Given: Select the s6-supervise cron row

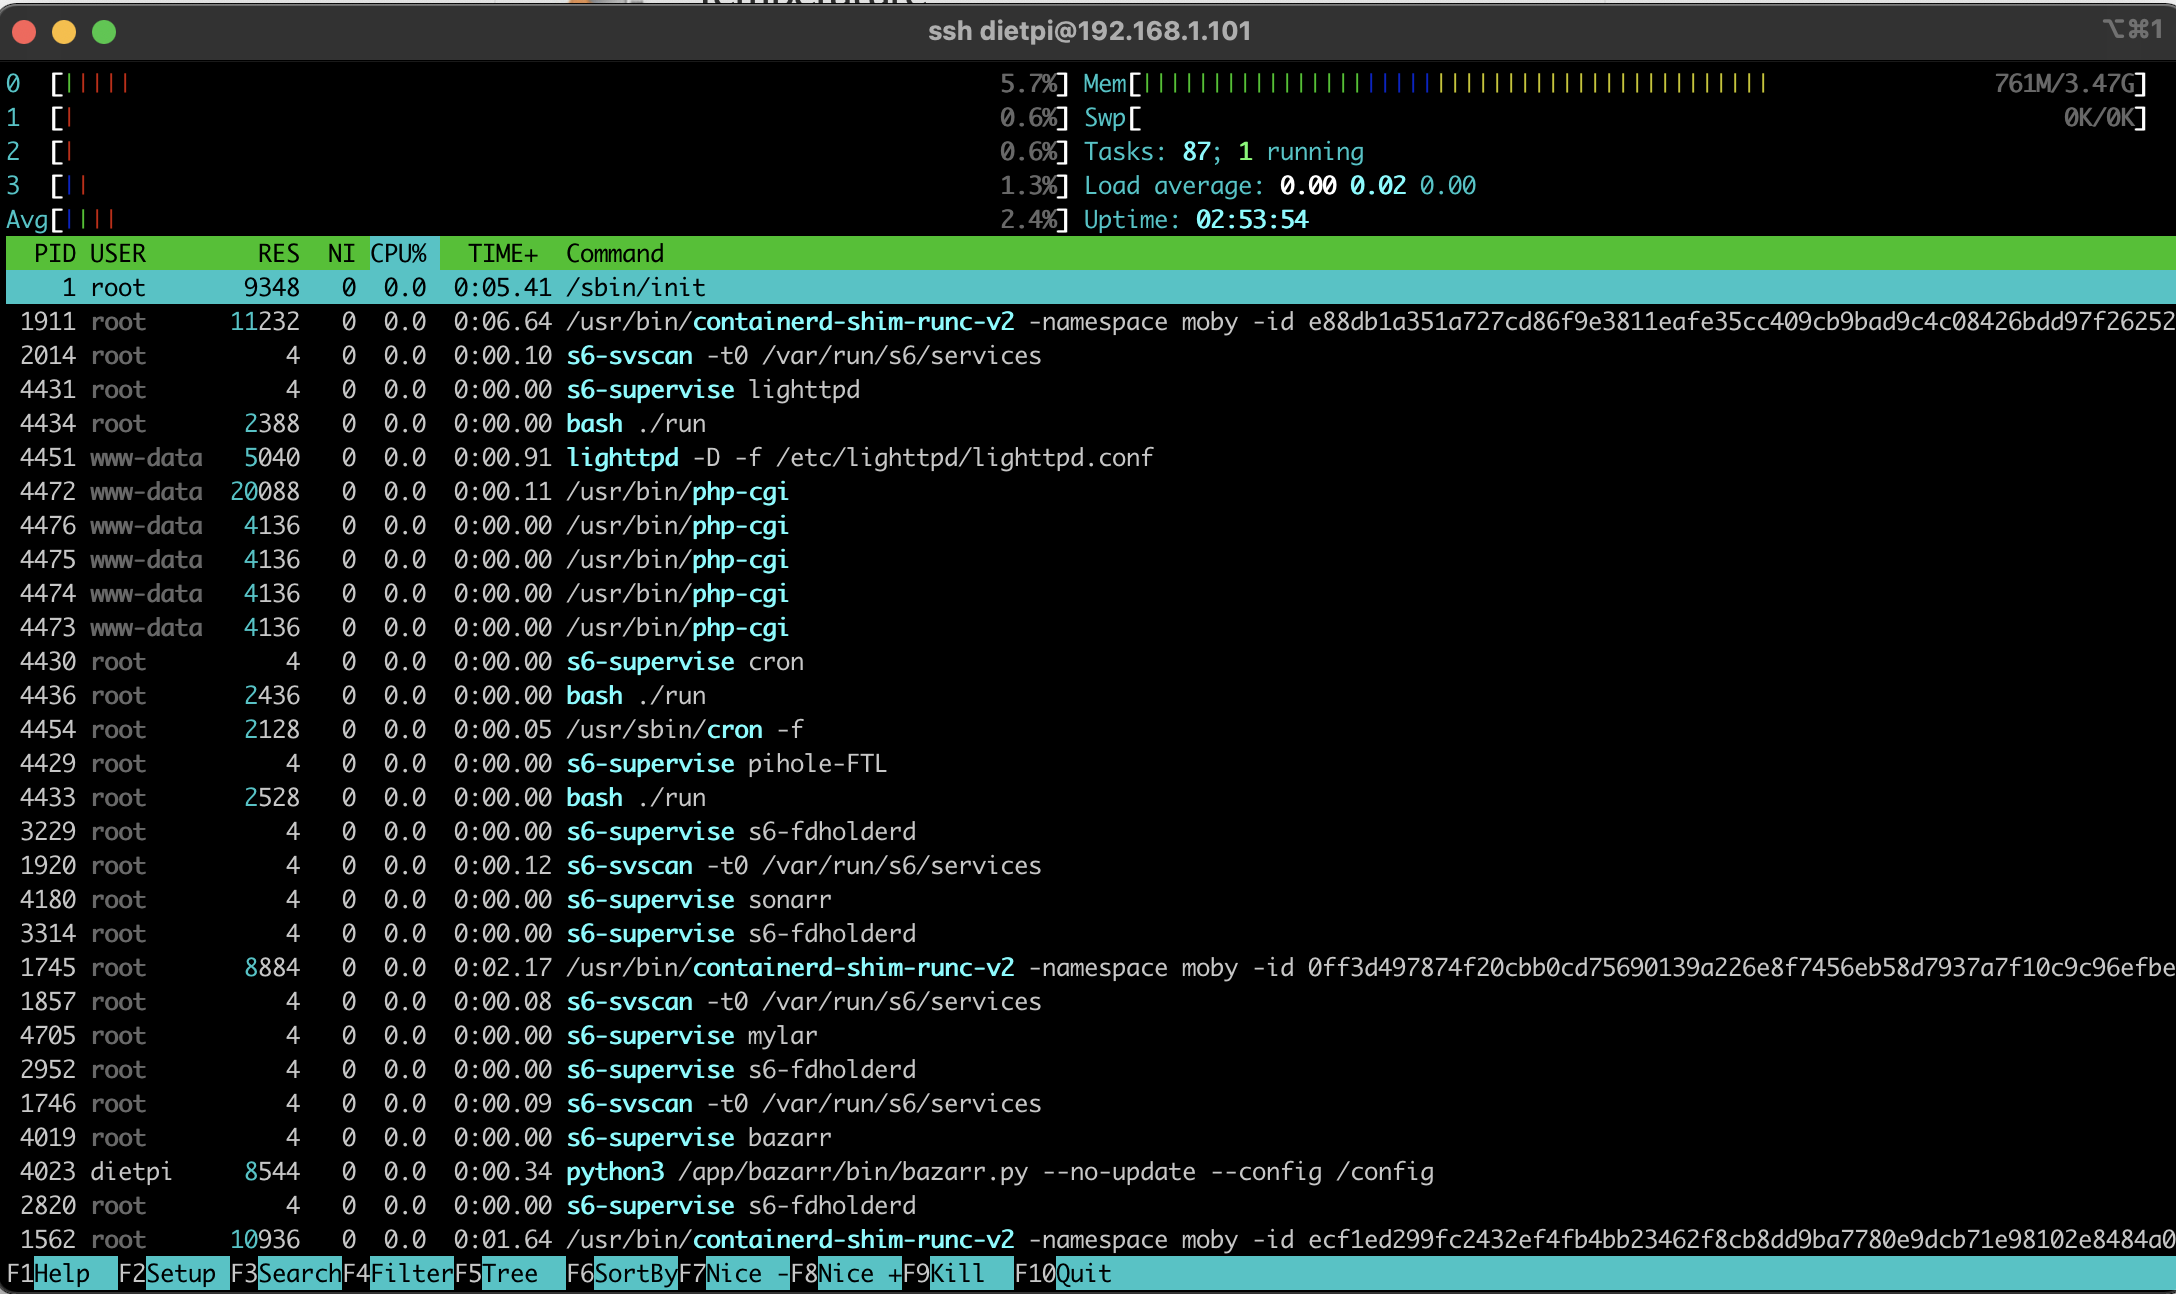Looking at the screenshot, I should (1090, 661).
